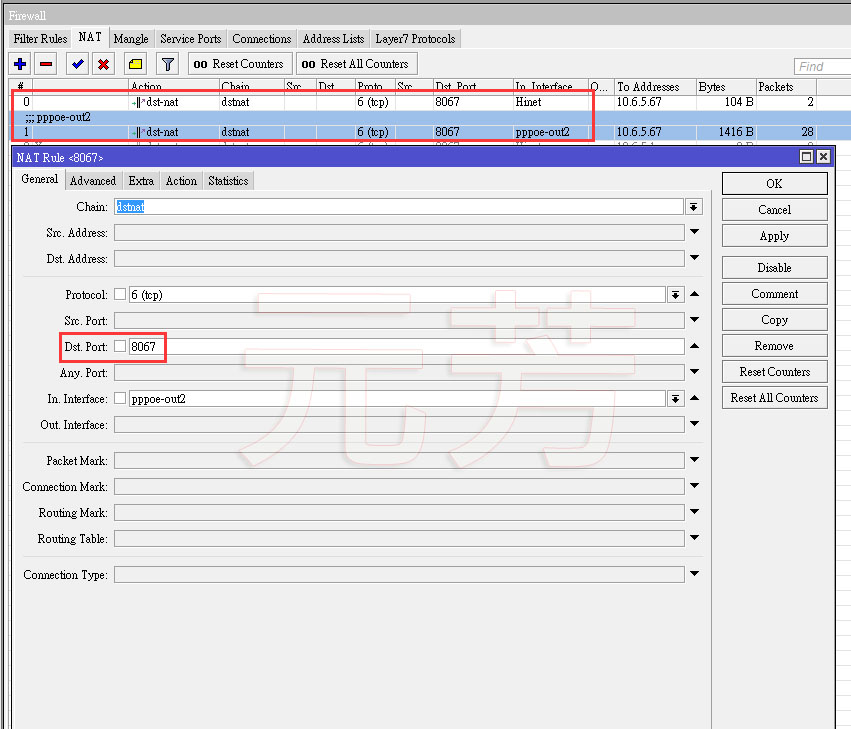851x729 pixels.
Task: Click the Chain field showing dstnat
Action: [x=398, y=207]
